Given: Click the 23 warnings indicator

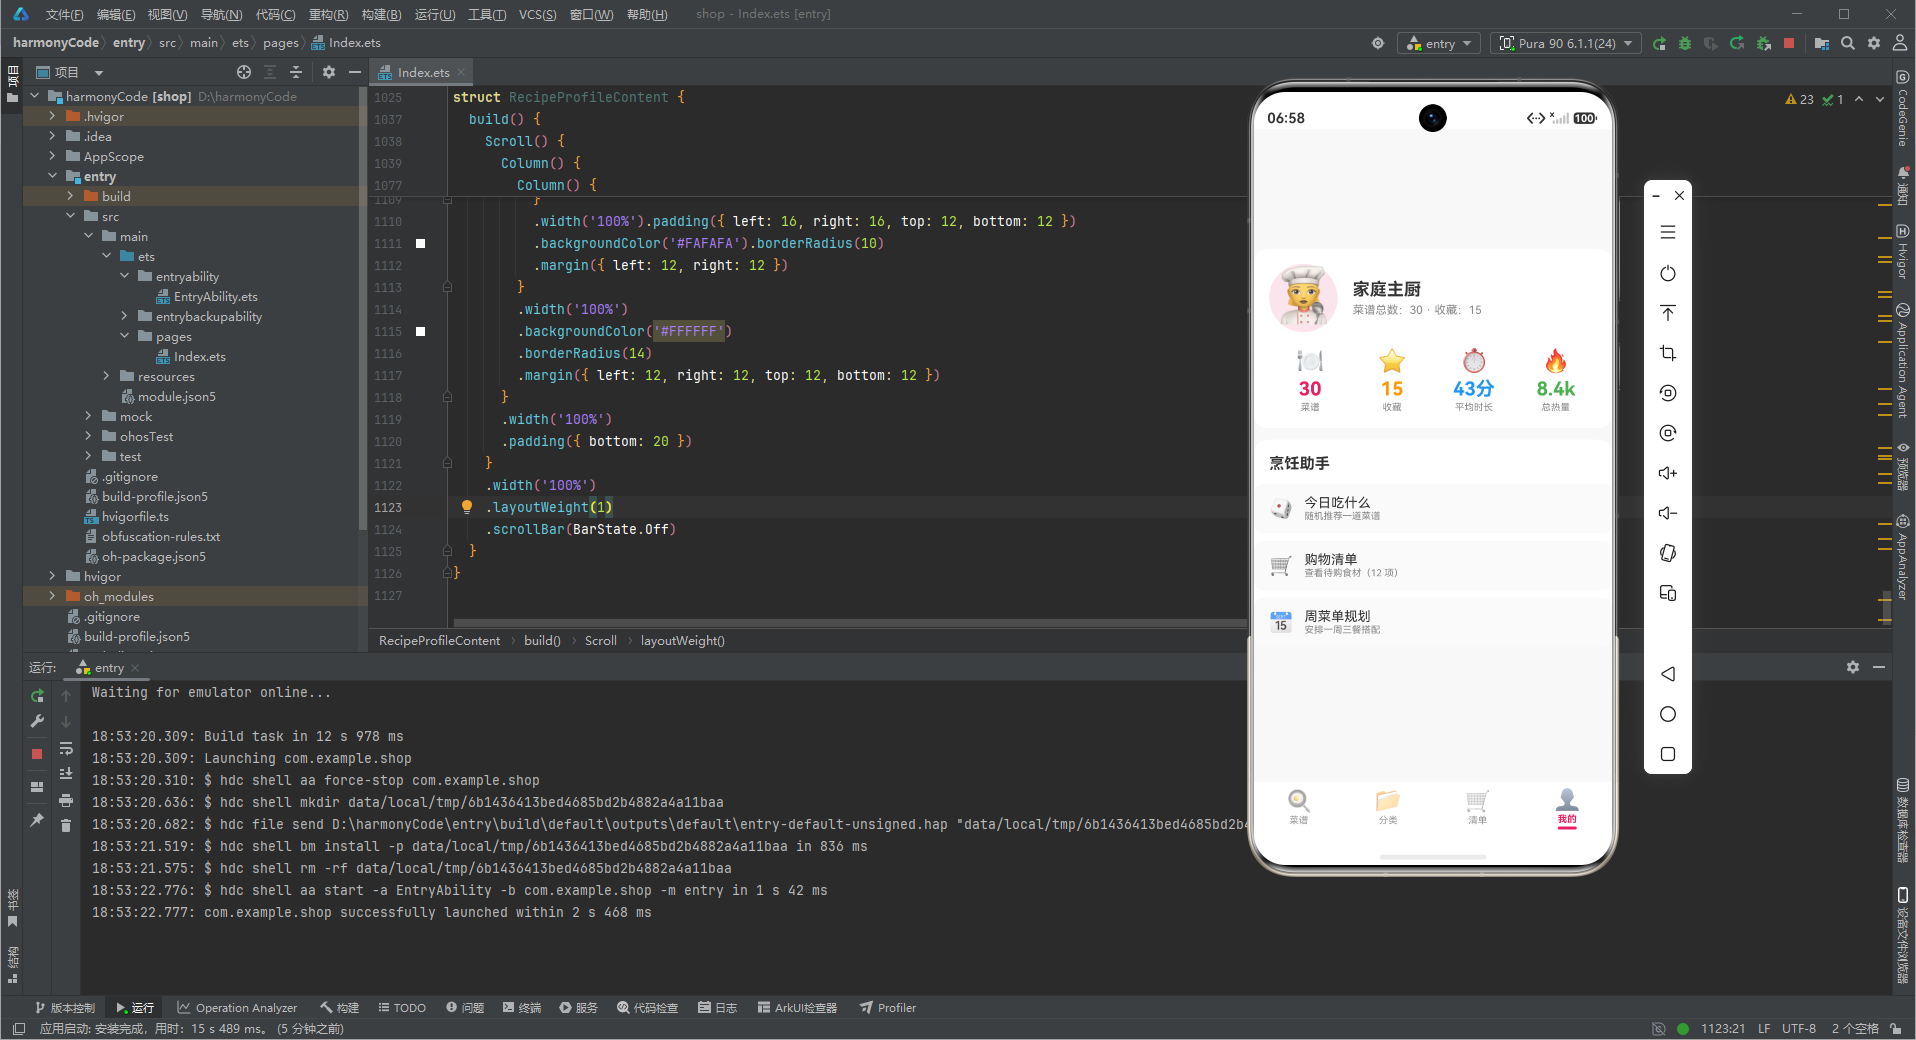Looking at the screenshot, I should [x=1800, y=99].
